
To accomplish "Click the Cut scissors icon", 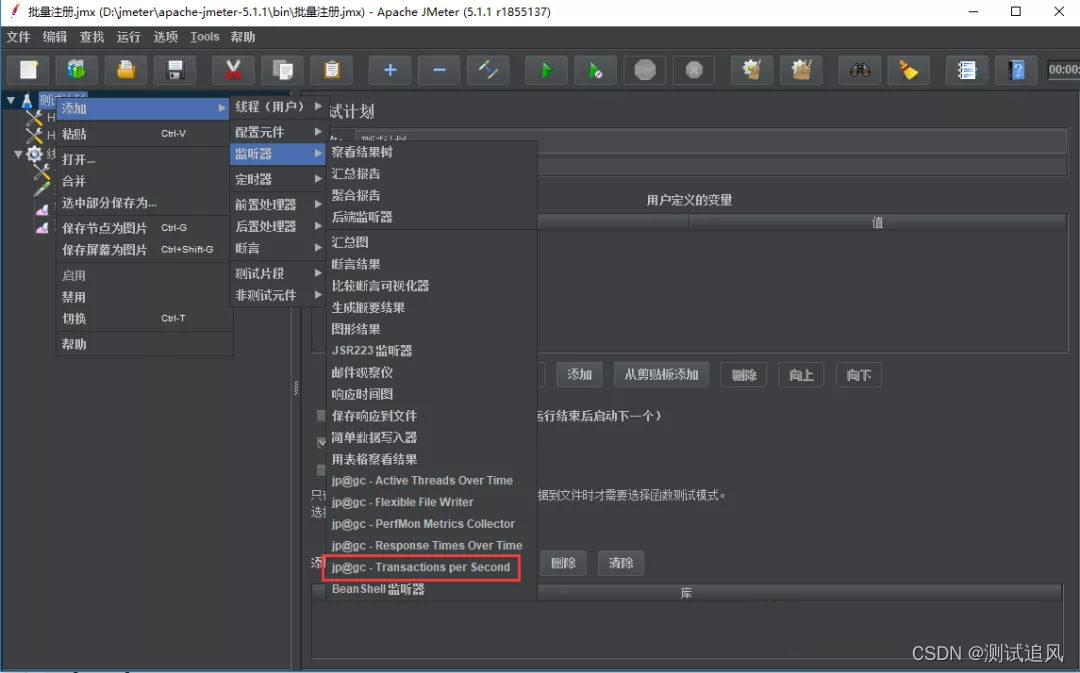I will click(233, 70).
